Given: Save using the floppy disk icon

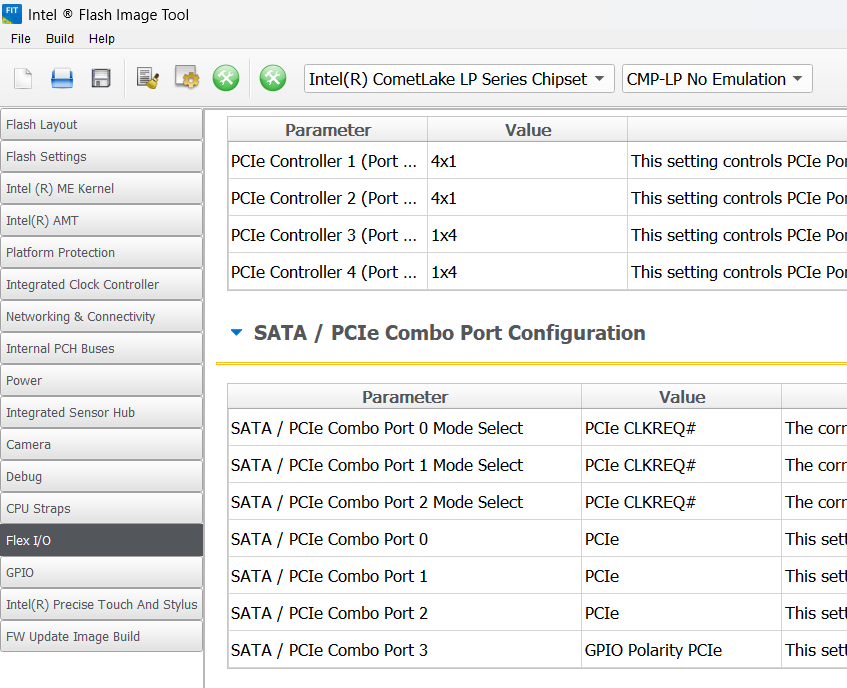Looking at the screenshot, I should pyautogui.click(x=101, y=79).
